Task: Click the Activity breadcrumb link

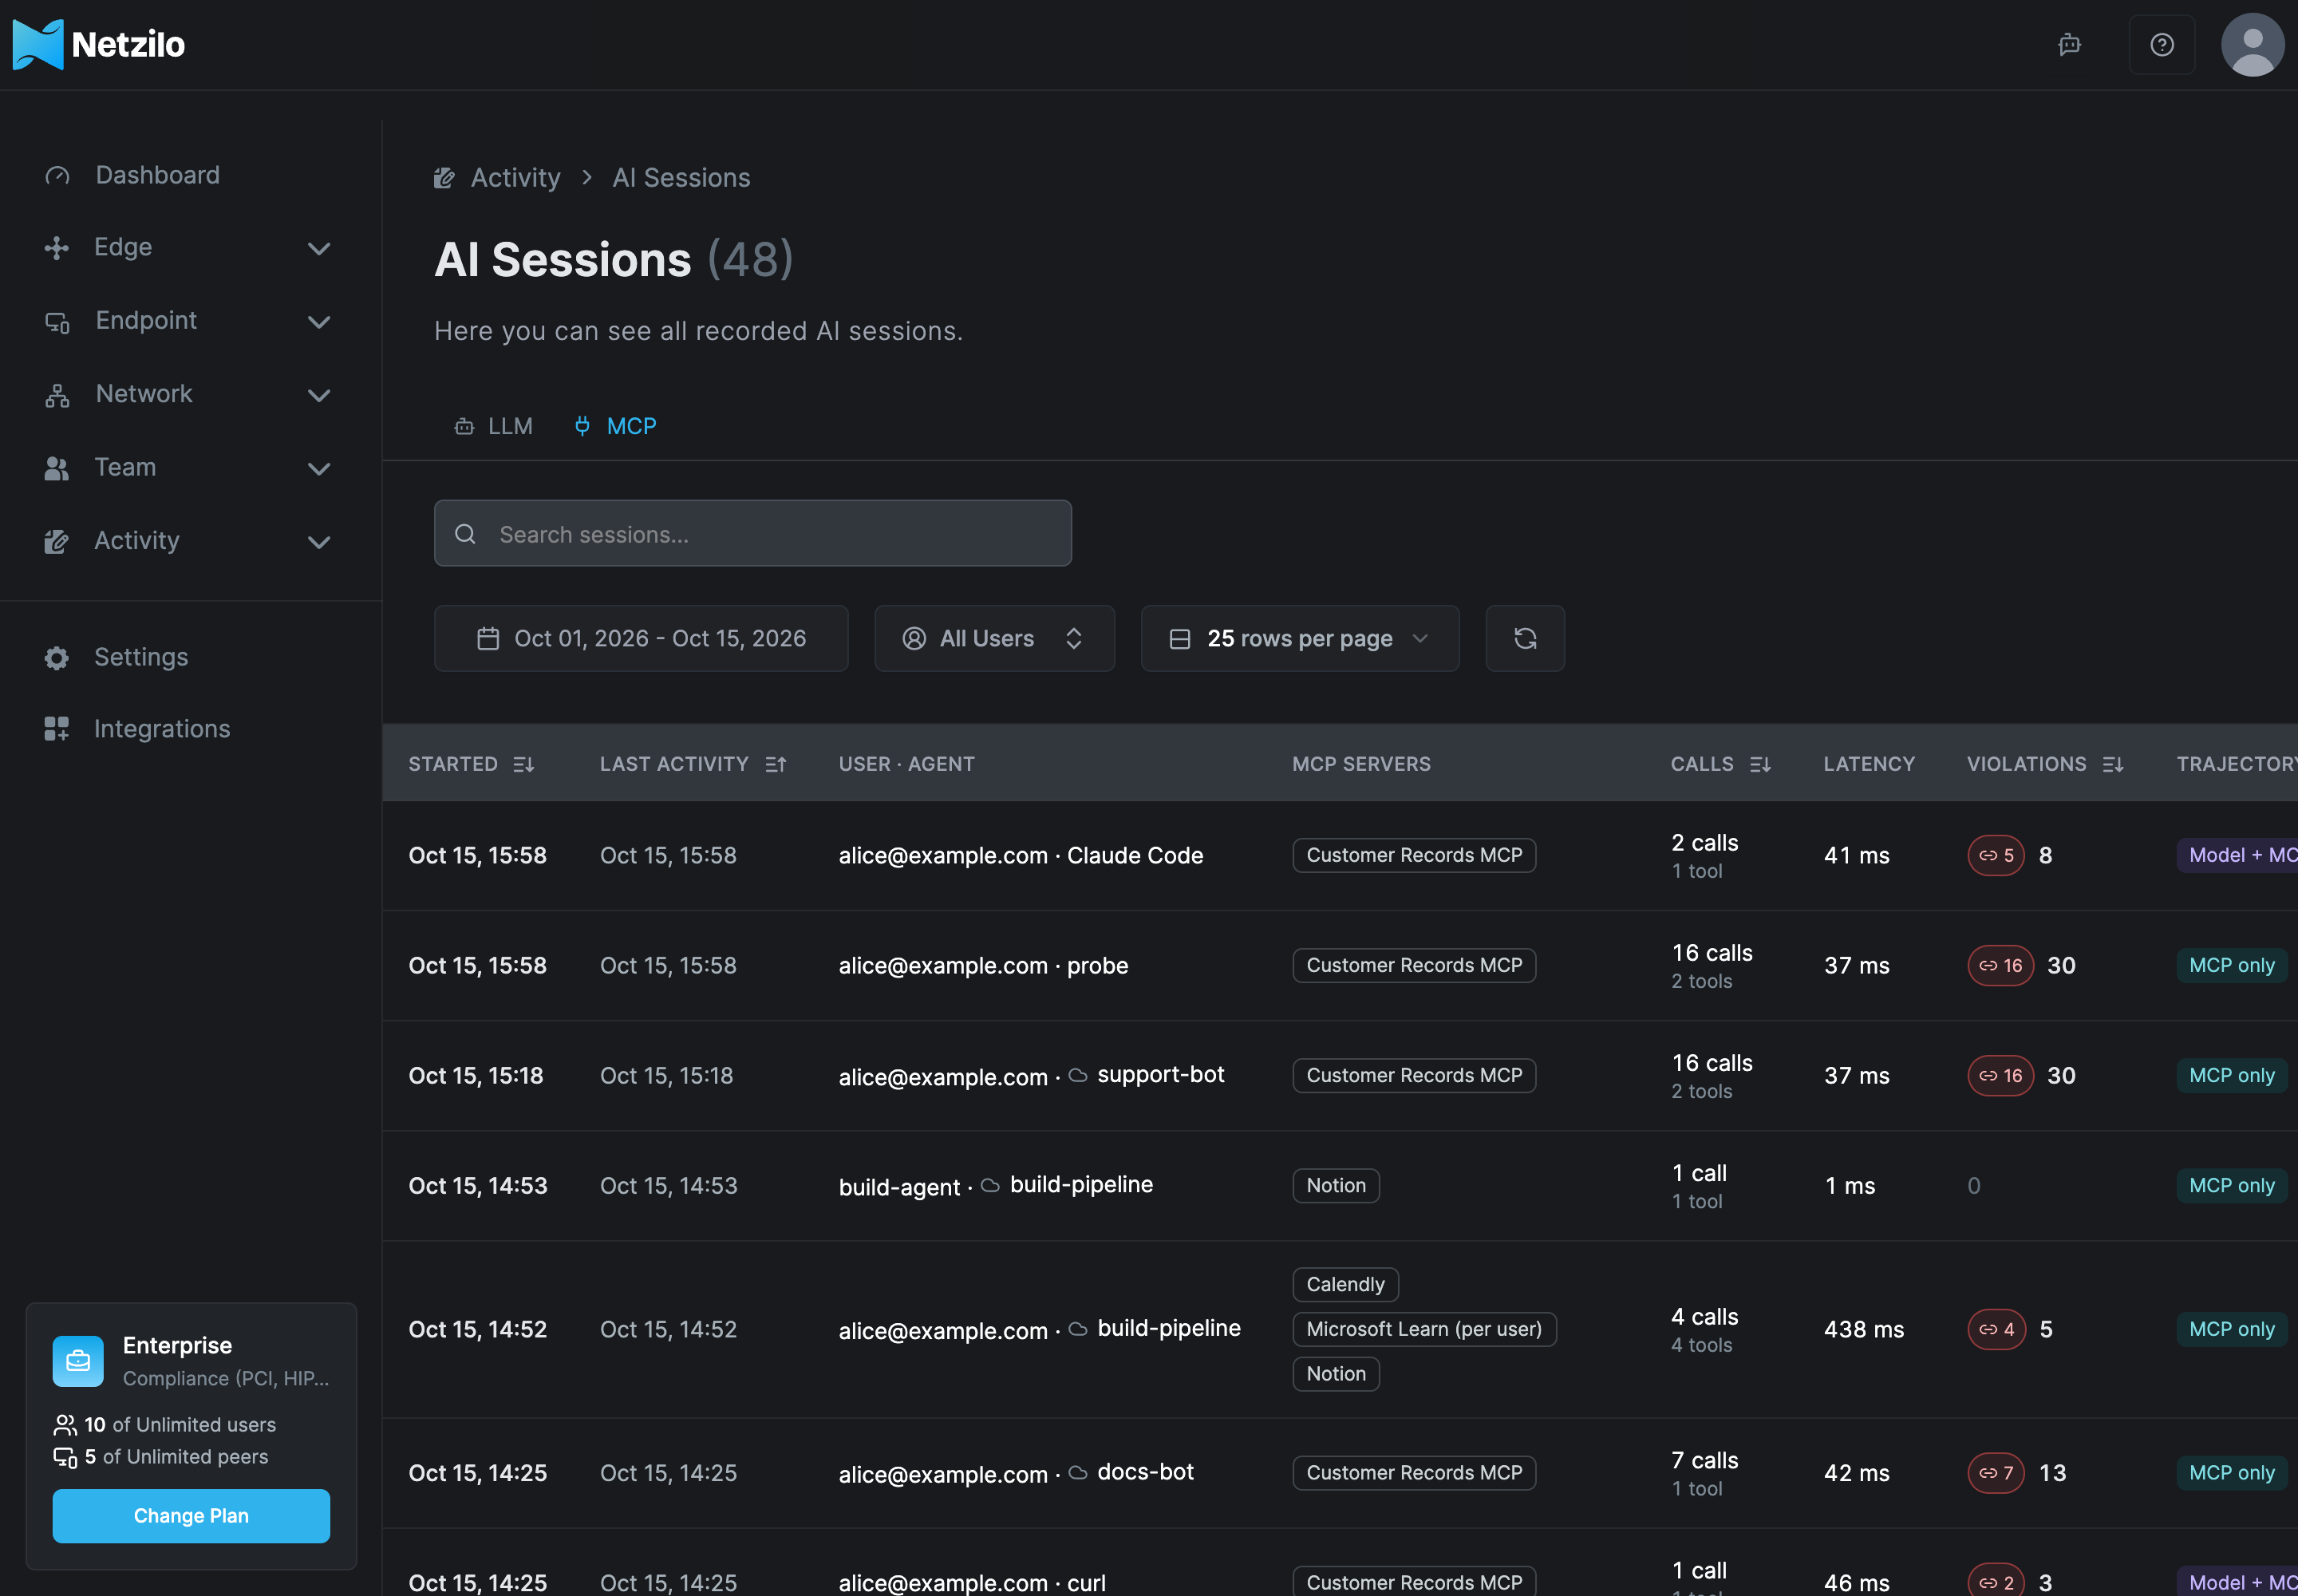Action: [515, 178]
